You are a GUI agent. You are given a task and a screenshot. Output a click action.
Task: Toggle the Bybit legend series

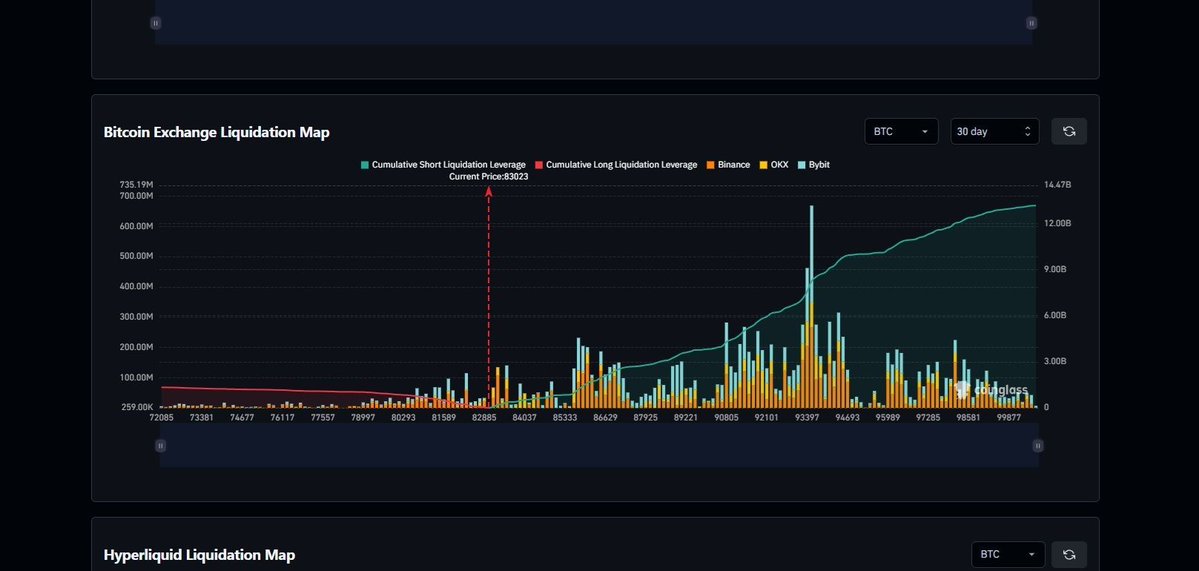coord(814,165)
